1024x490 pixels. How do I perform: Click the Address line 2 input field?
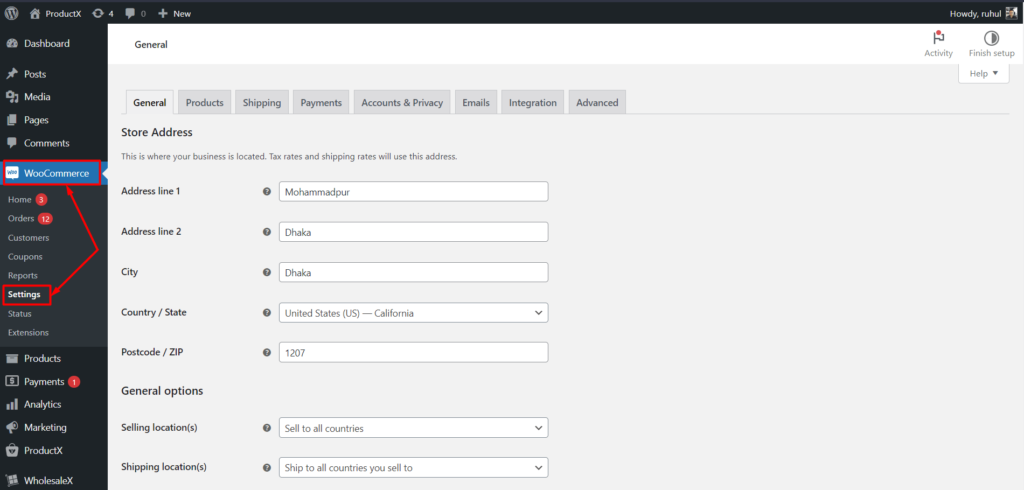point(413,232)
